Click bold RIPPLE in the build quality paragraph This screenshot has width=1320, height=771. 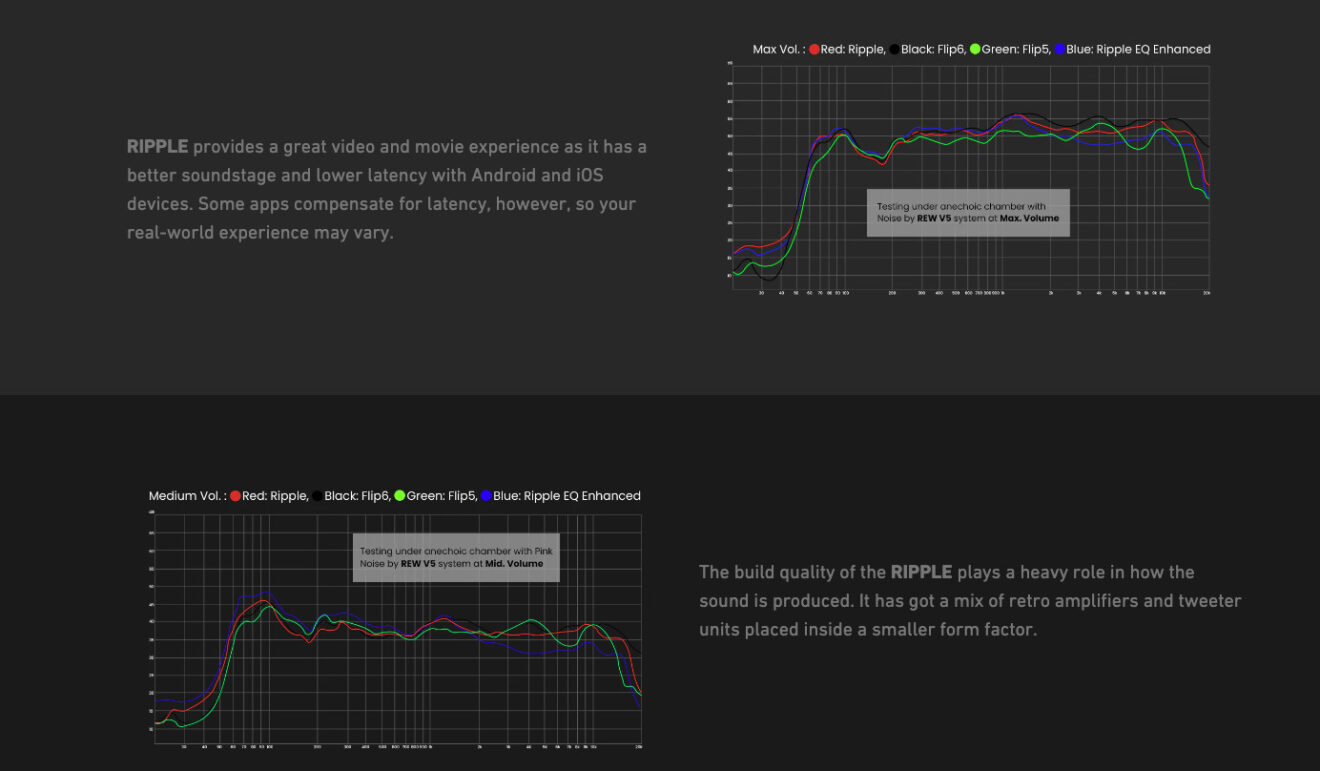(x=921, y=573)
